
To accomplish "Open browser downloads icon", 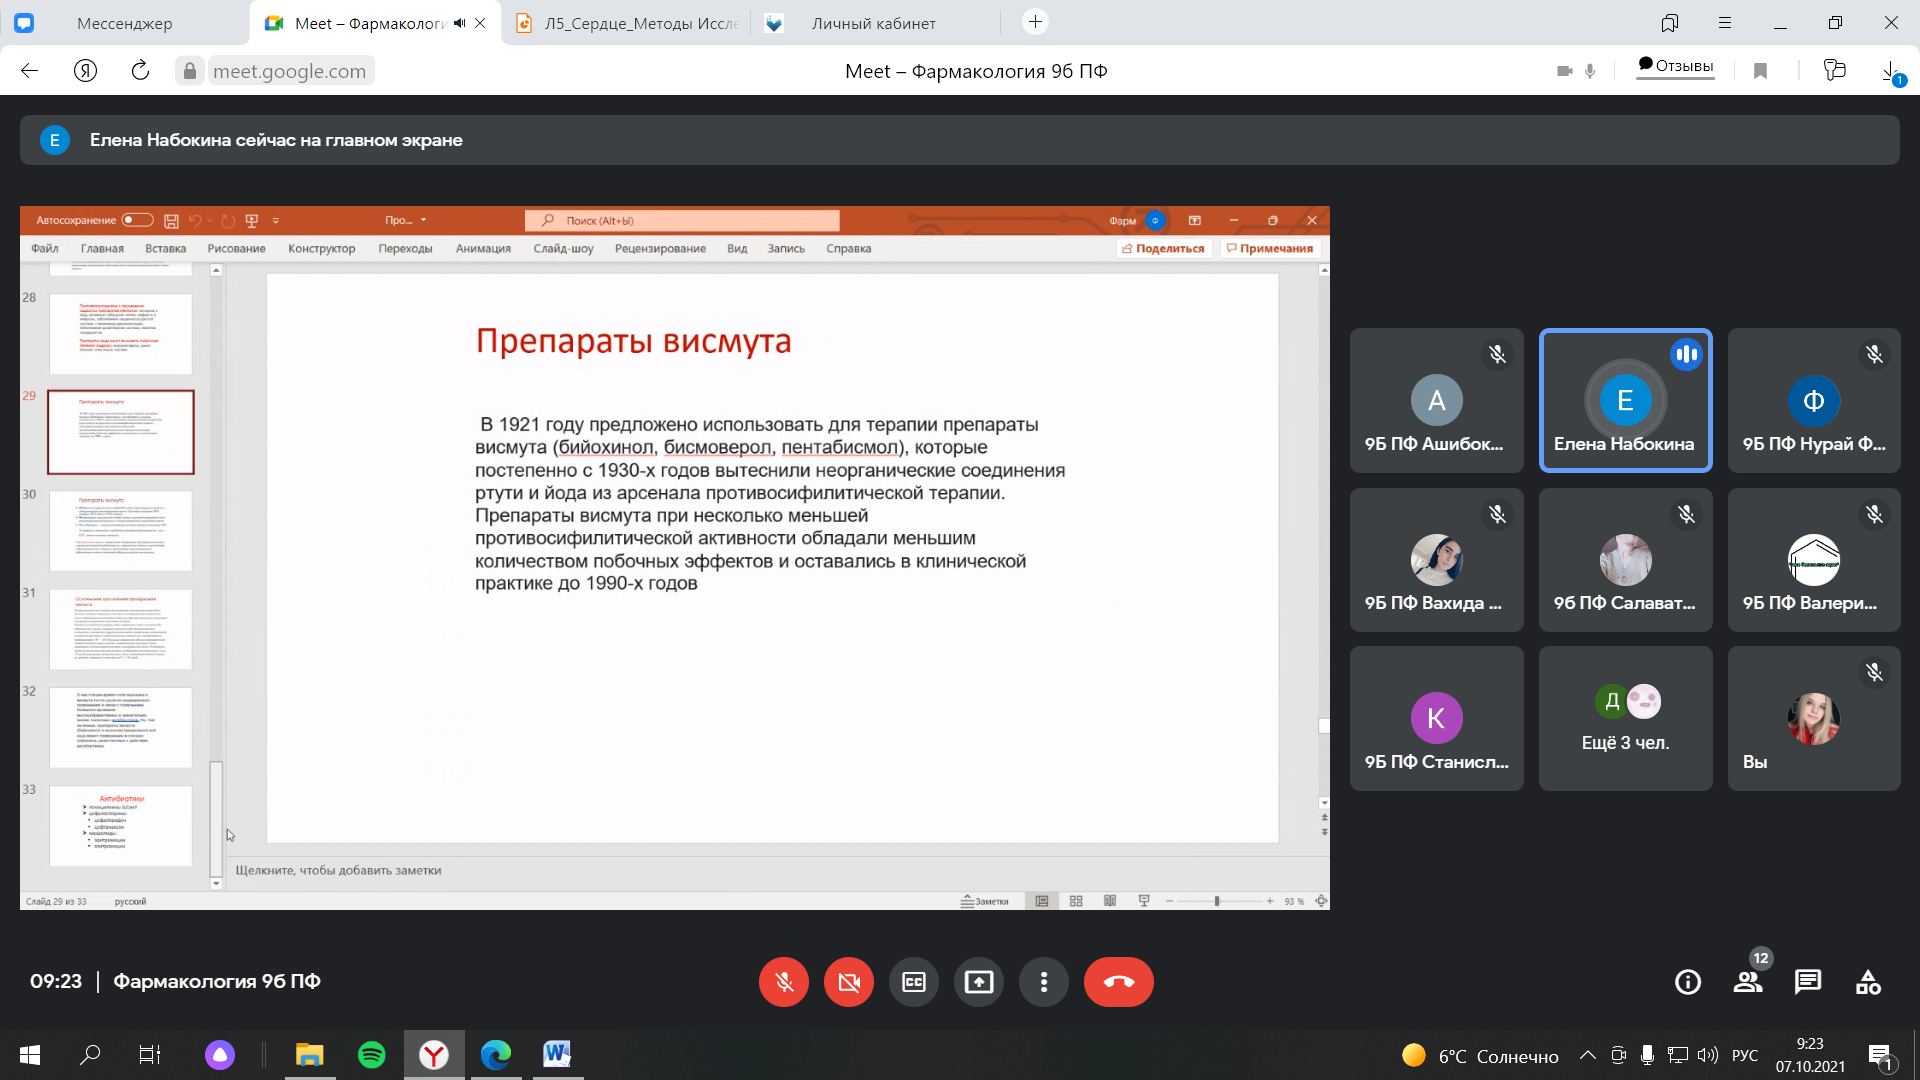I will click(x=1890, y=71).
